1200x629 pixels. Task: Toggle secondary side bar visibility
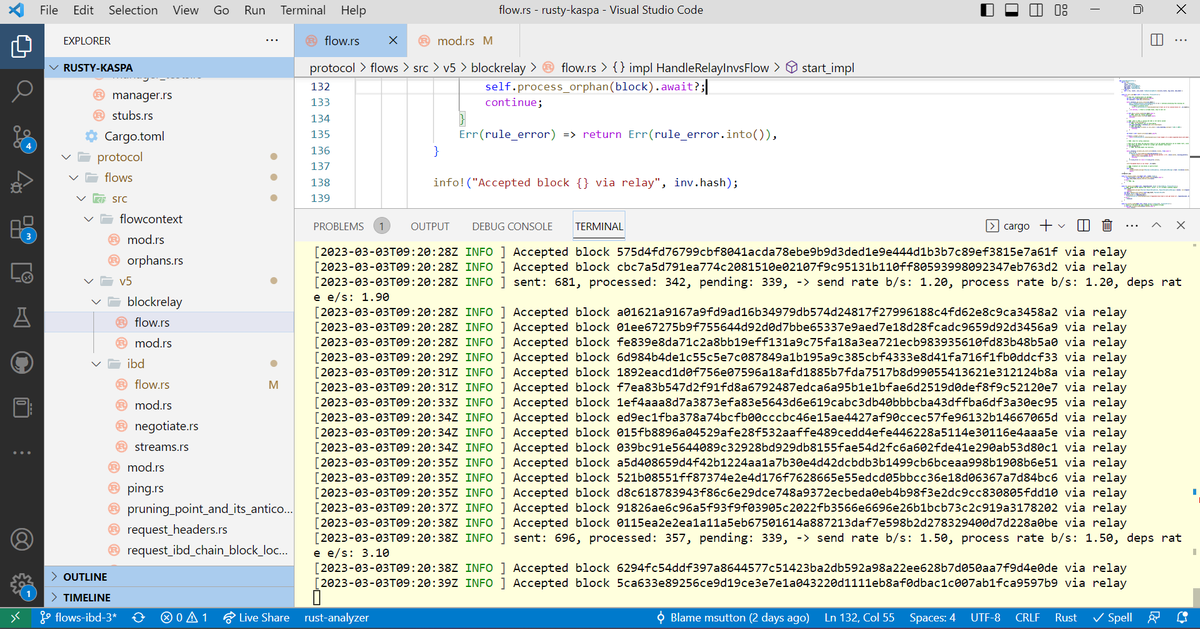tap(1036, 10)
